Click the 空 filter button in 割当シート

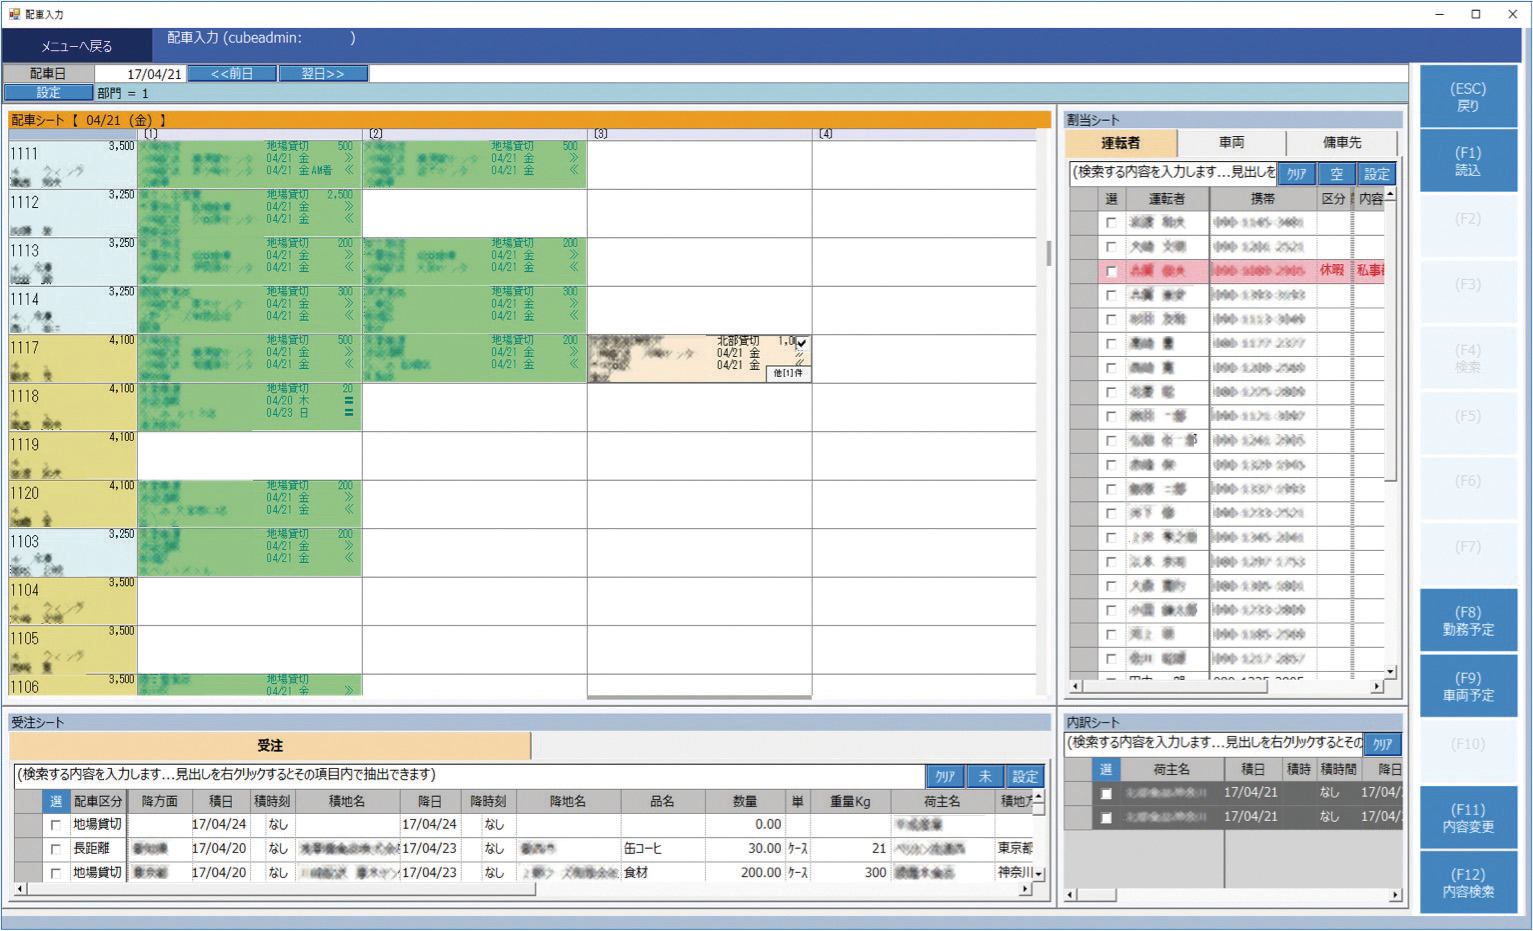pos(1336,174)
